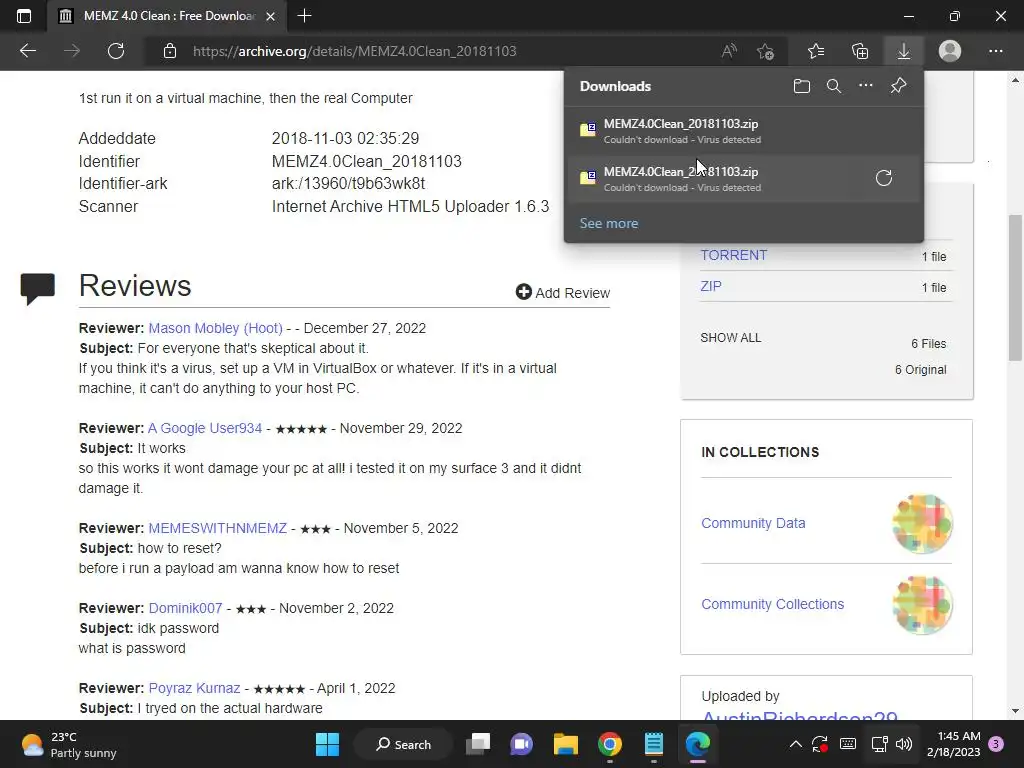Image resolution: width=1024 pixels, height=768 pixels.
Task: Open ZIP download option
Action: (711, 286)
